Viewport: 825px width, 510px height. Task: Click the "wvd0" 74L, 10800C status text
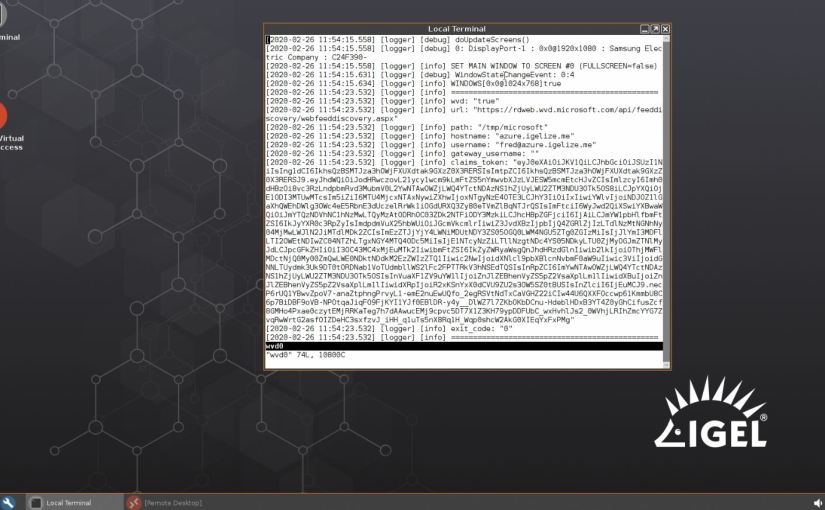pyautogui.click(x=306, y=355)
